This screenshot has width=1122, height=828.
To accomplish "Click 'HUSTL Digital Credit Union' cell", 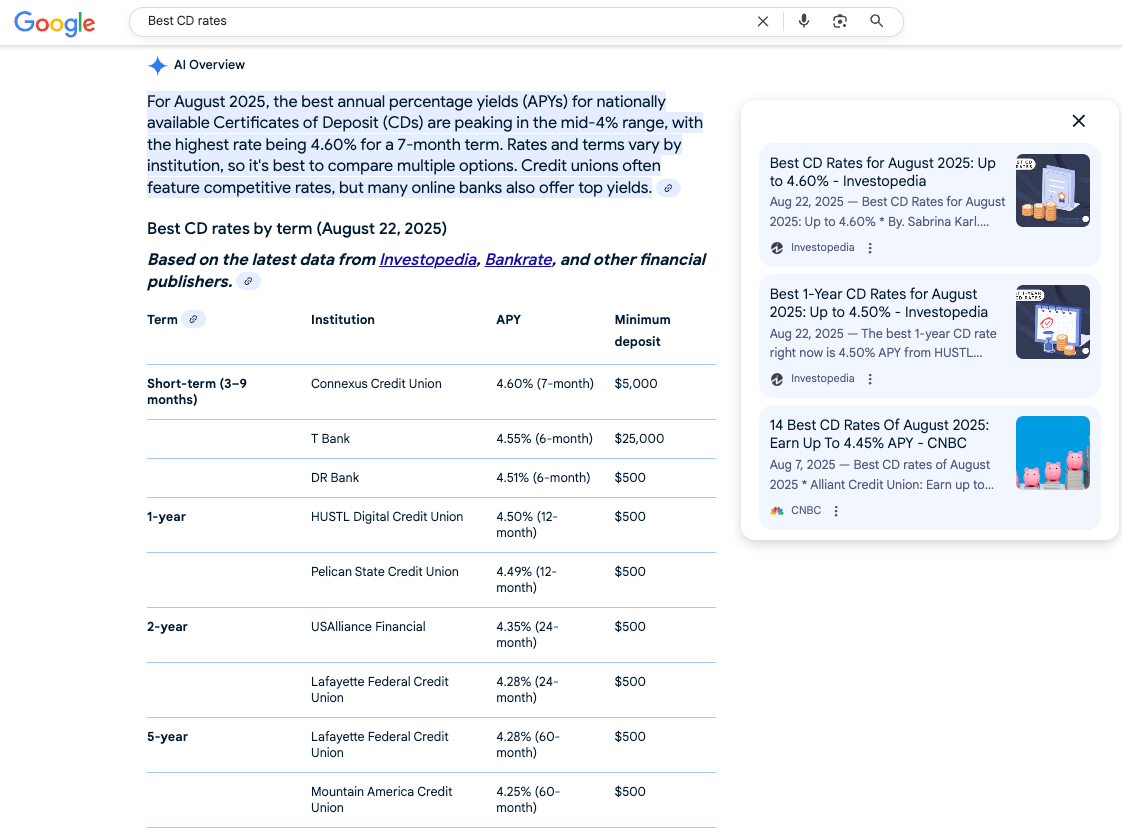I will point(387,517).
